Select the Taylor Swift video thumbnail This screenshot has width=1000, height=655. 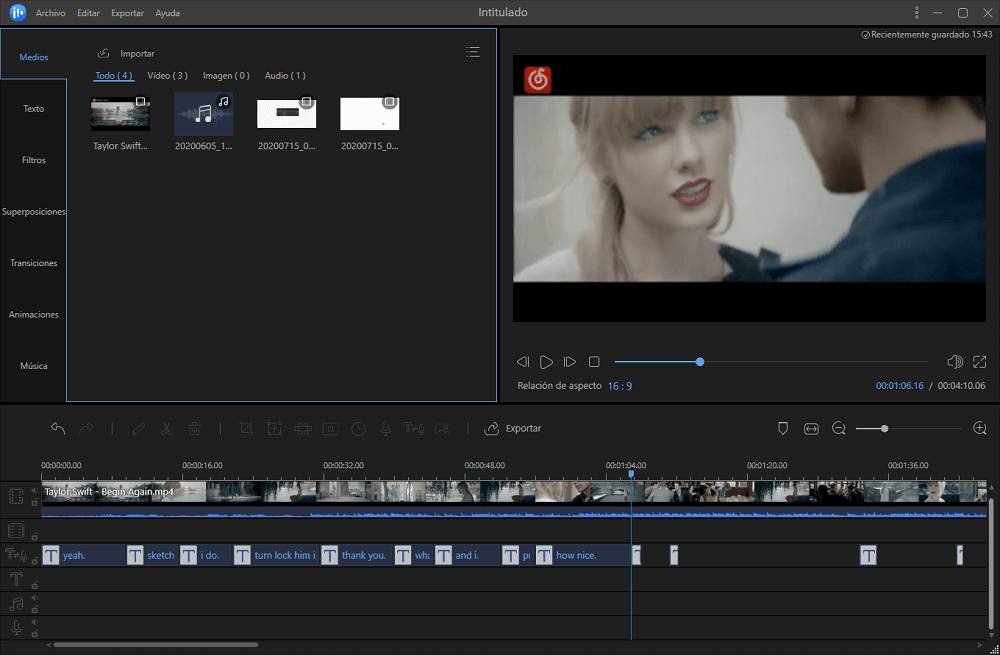point(121,115)
